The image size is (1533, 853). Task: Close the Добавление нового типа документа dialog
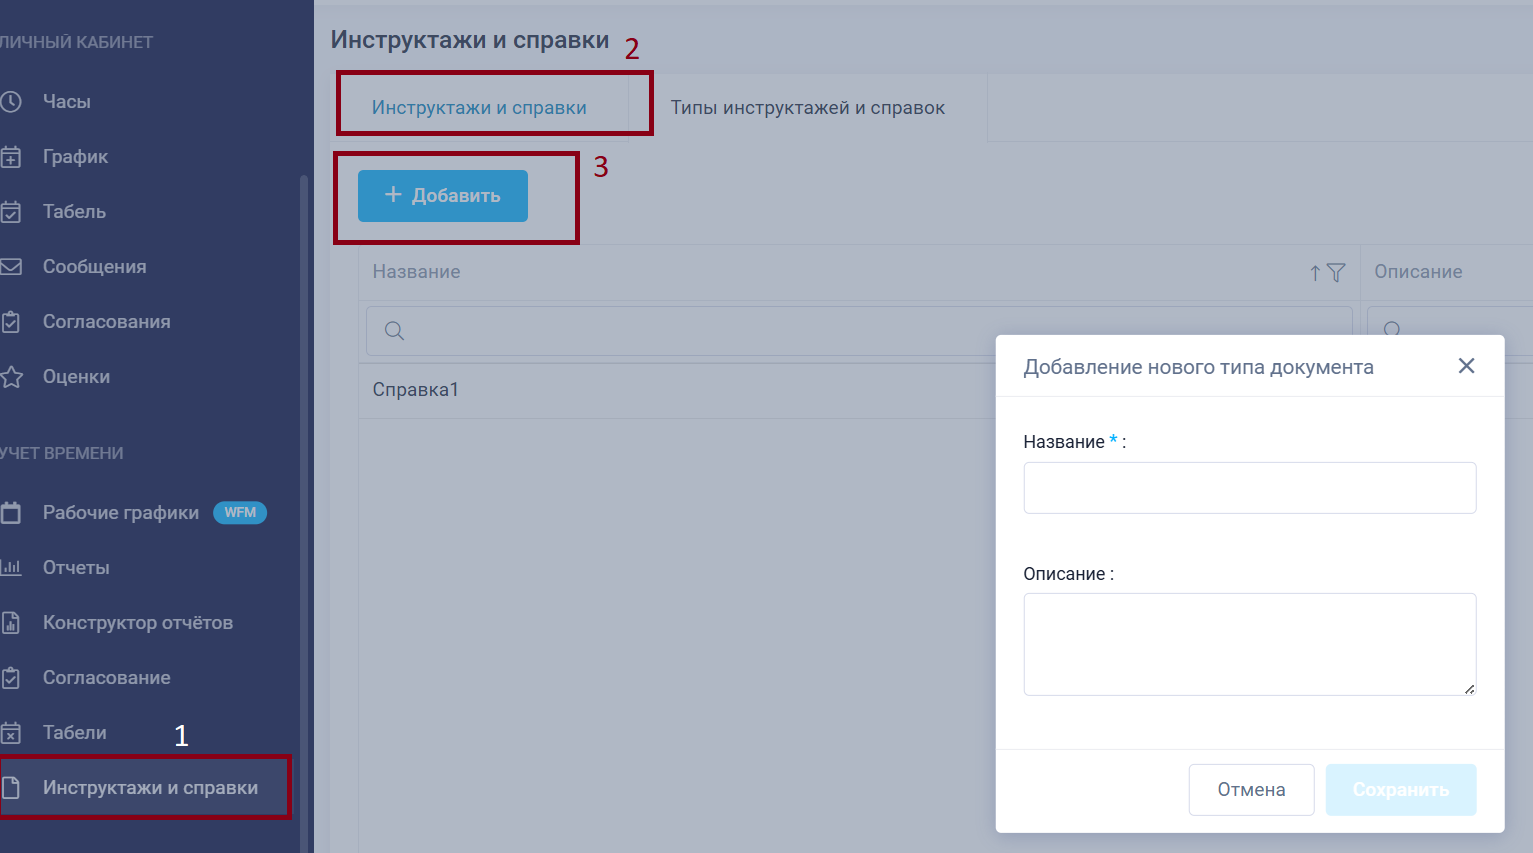(x=1466, y=366)
